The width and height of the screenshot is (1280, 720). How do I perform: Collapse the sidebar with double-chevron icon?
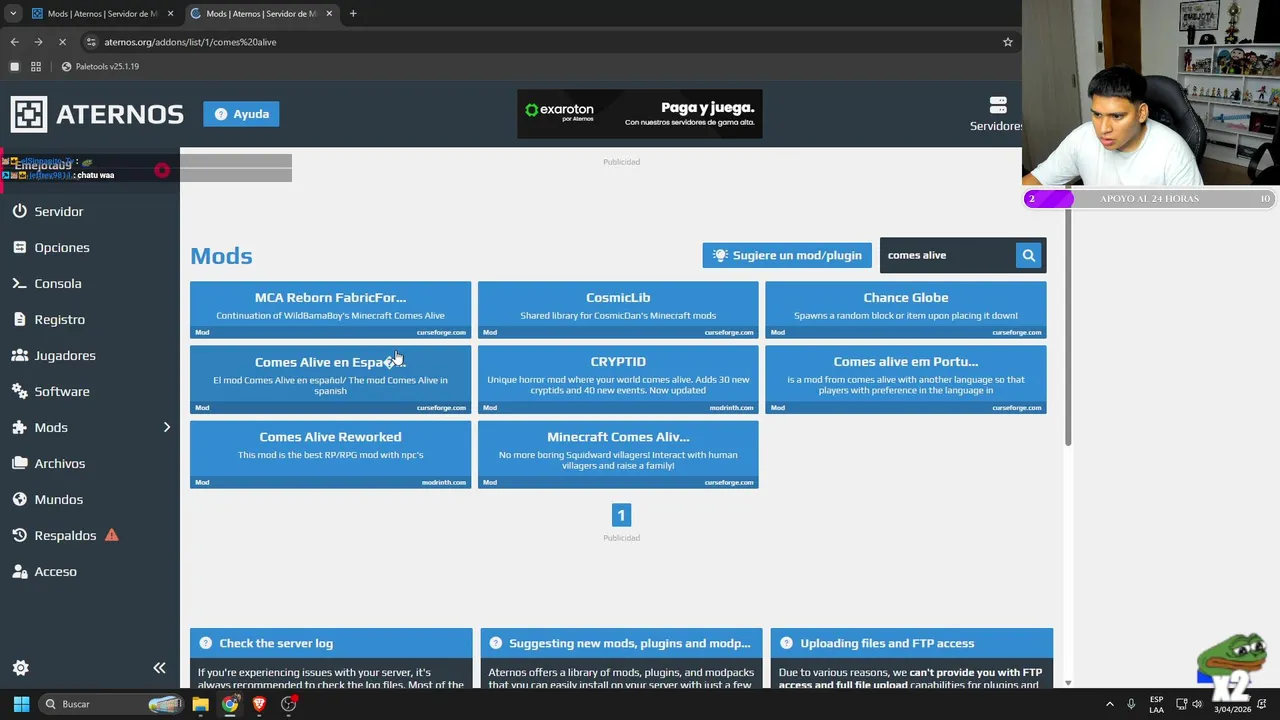coord(159,667)
